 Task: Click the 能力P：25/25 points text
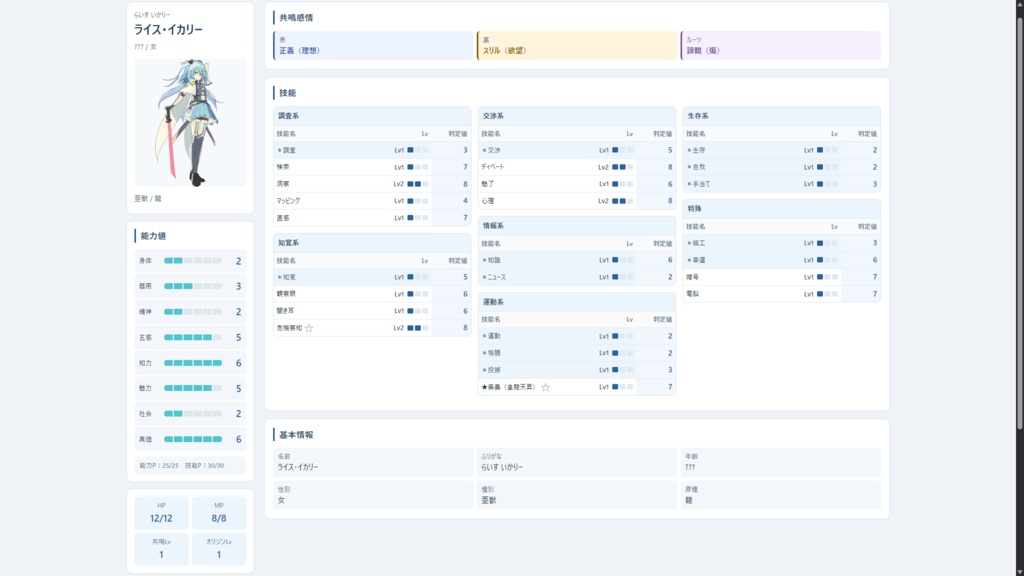pos(159,466)
